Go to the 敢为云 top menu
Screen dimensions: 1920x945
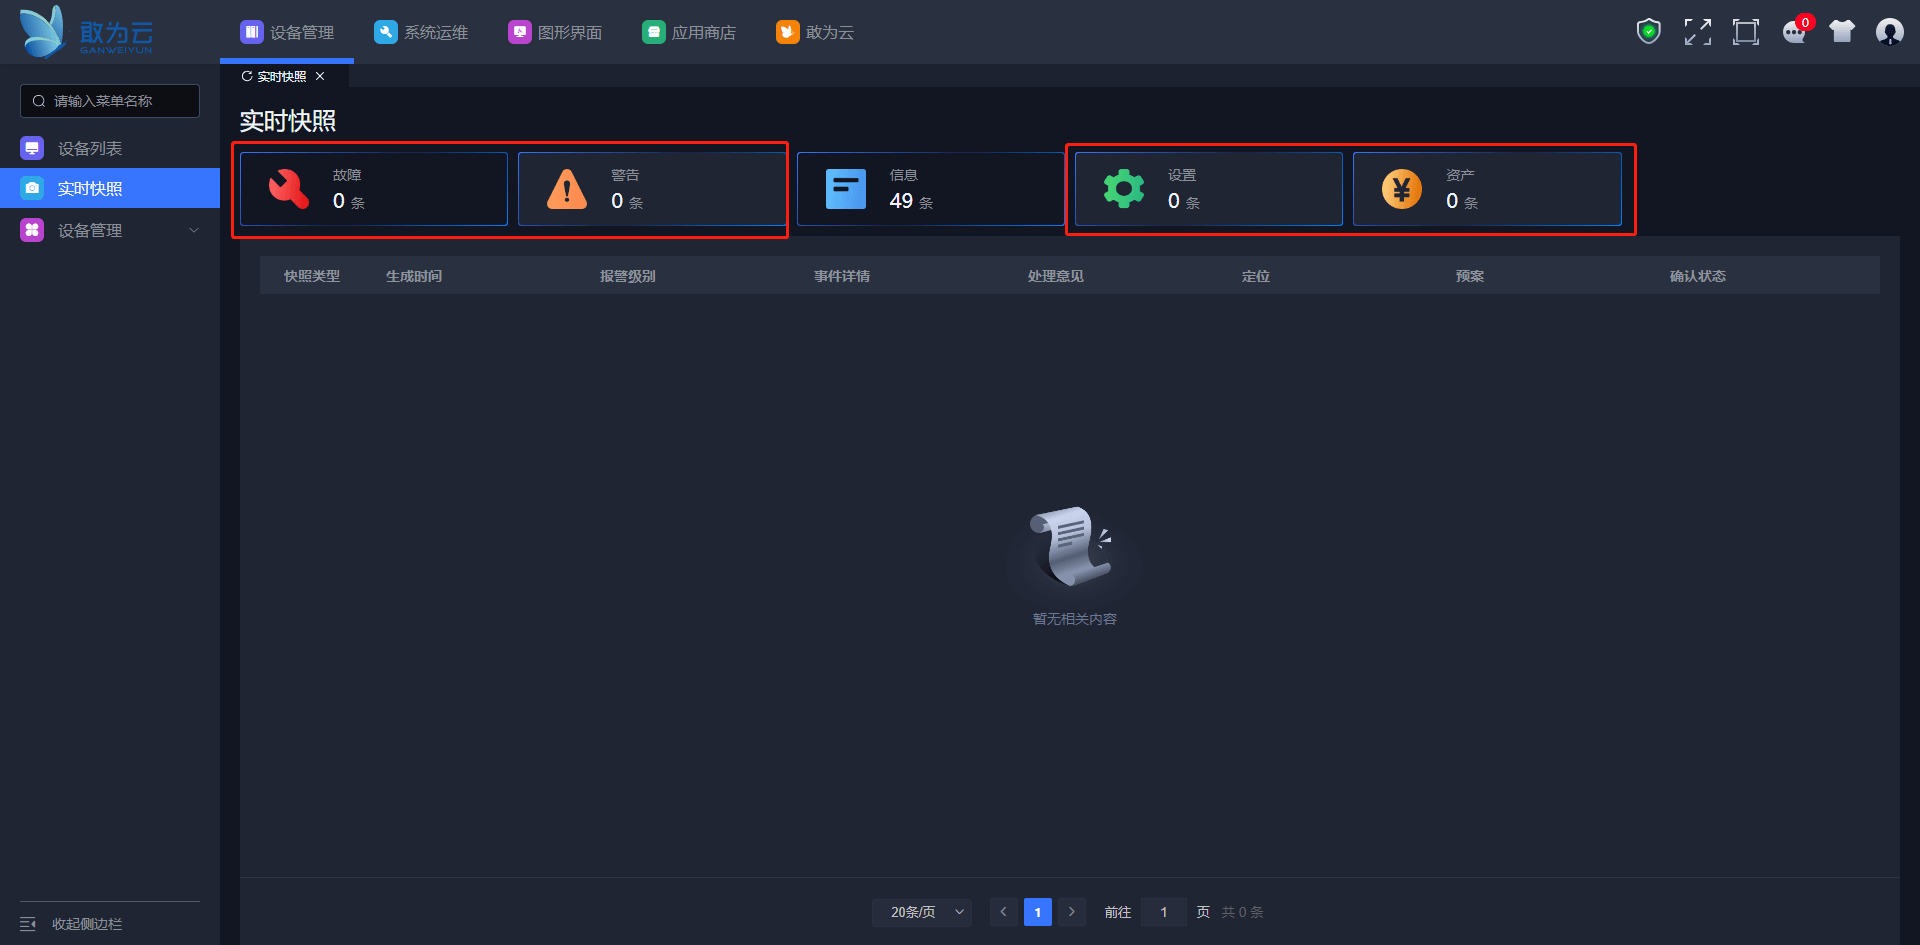point(815,32)
